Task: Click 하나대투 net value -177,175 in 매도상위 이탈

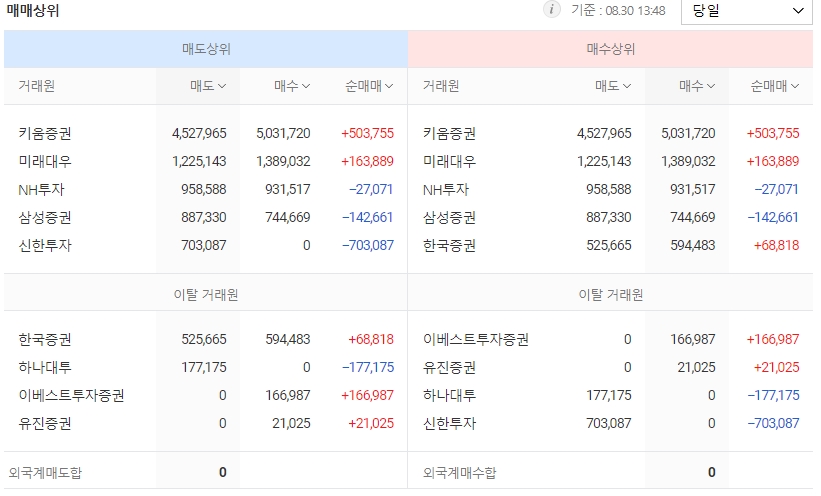Action: pos(368,368)
